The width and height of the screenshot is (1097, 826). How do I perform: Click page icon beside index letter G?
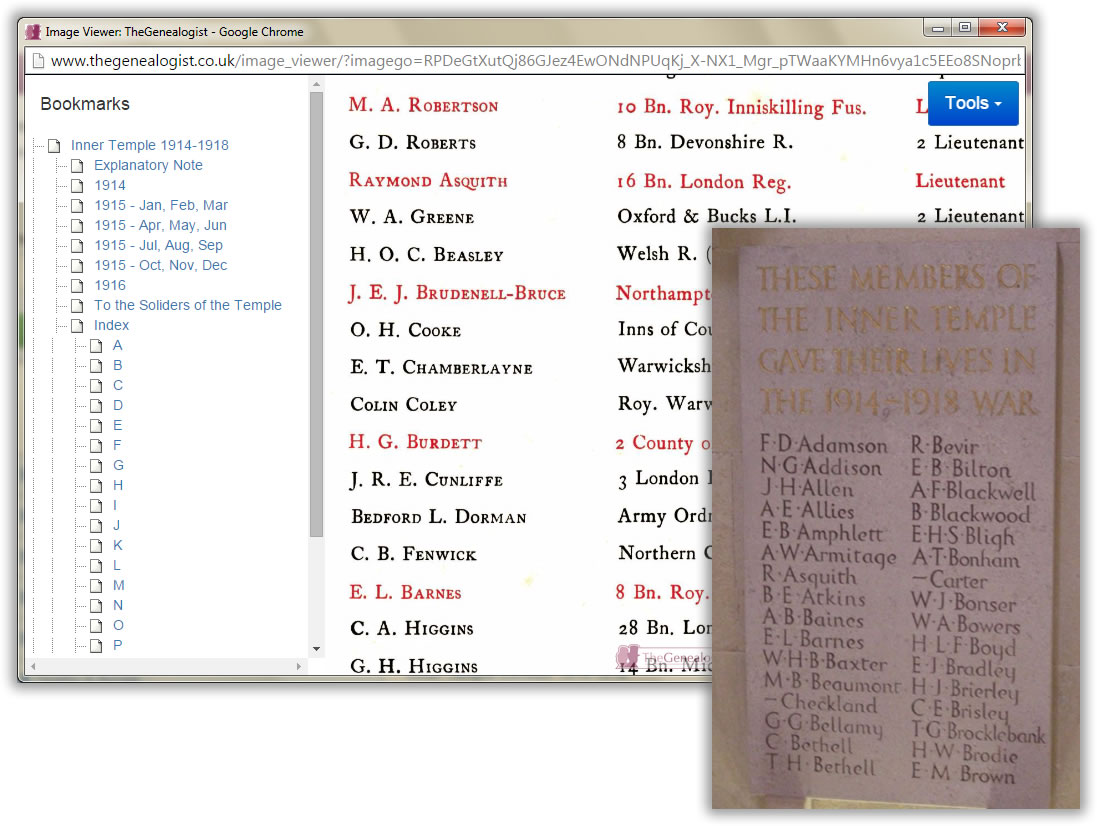tap(96, 466)
